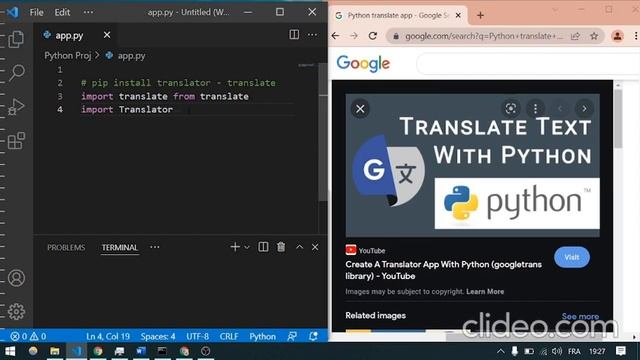Close the terminal panel

(315, 247)
